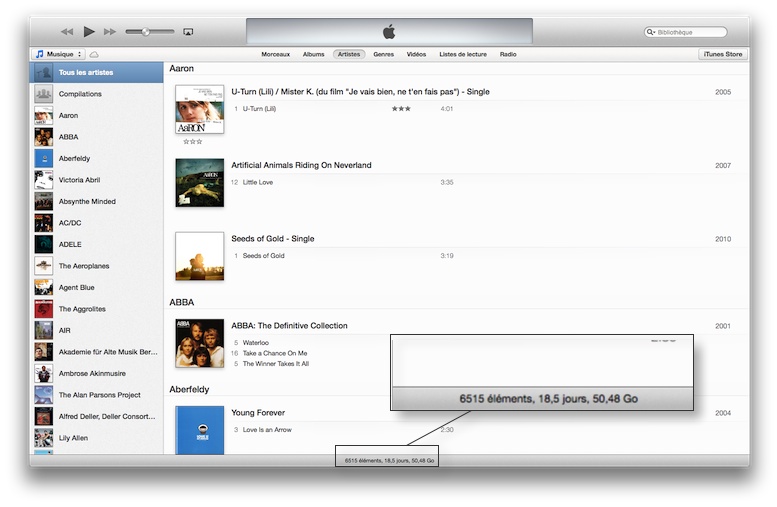Set the three-star rating on U-Turn track
The width and height of the screenshot is (777, 507).
pos(401,109)
